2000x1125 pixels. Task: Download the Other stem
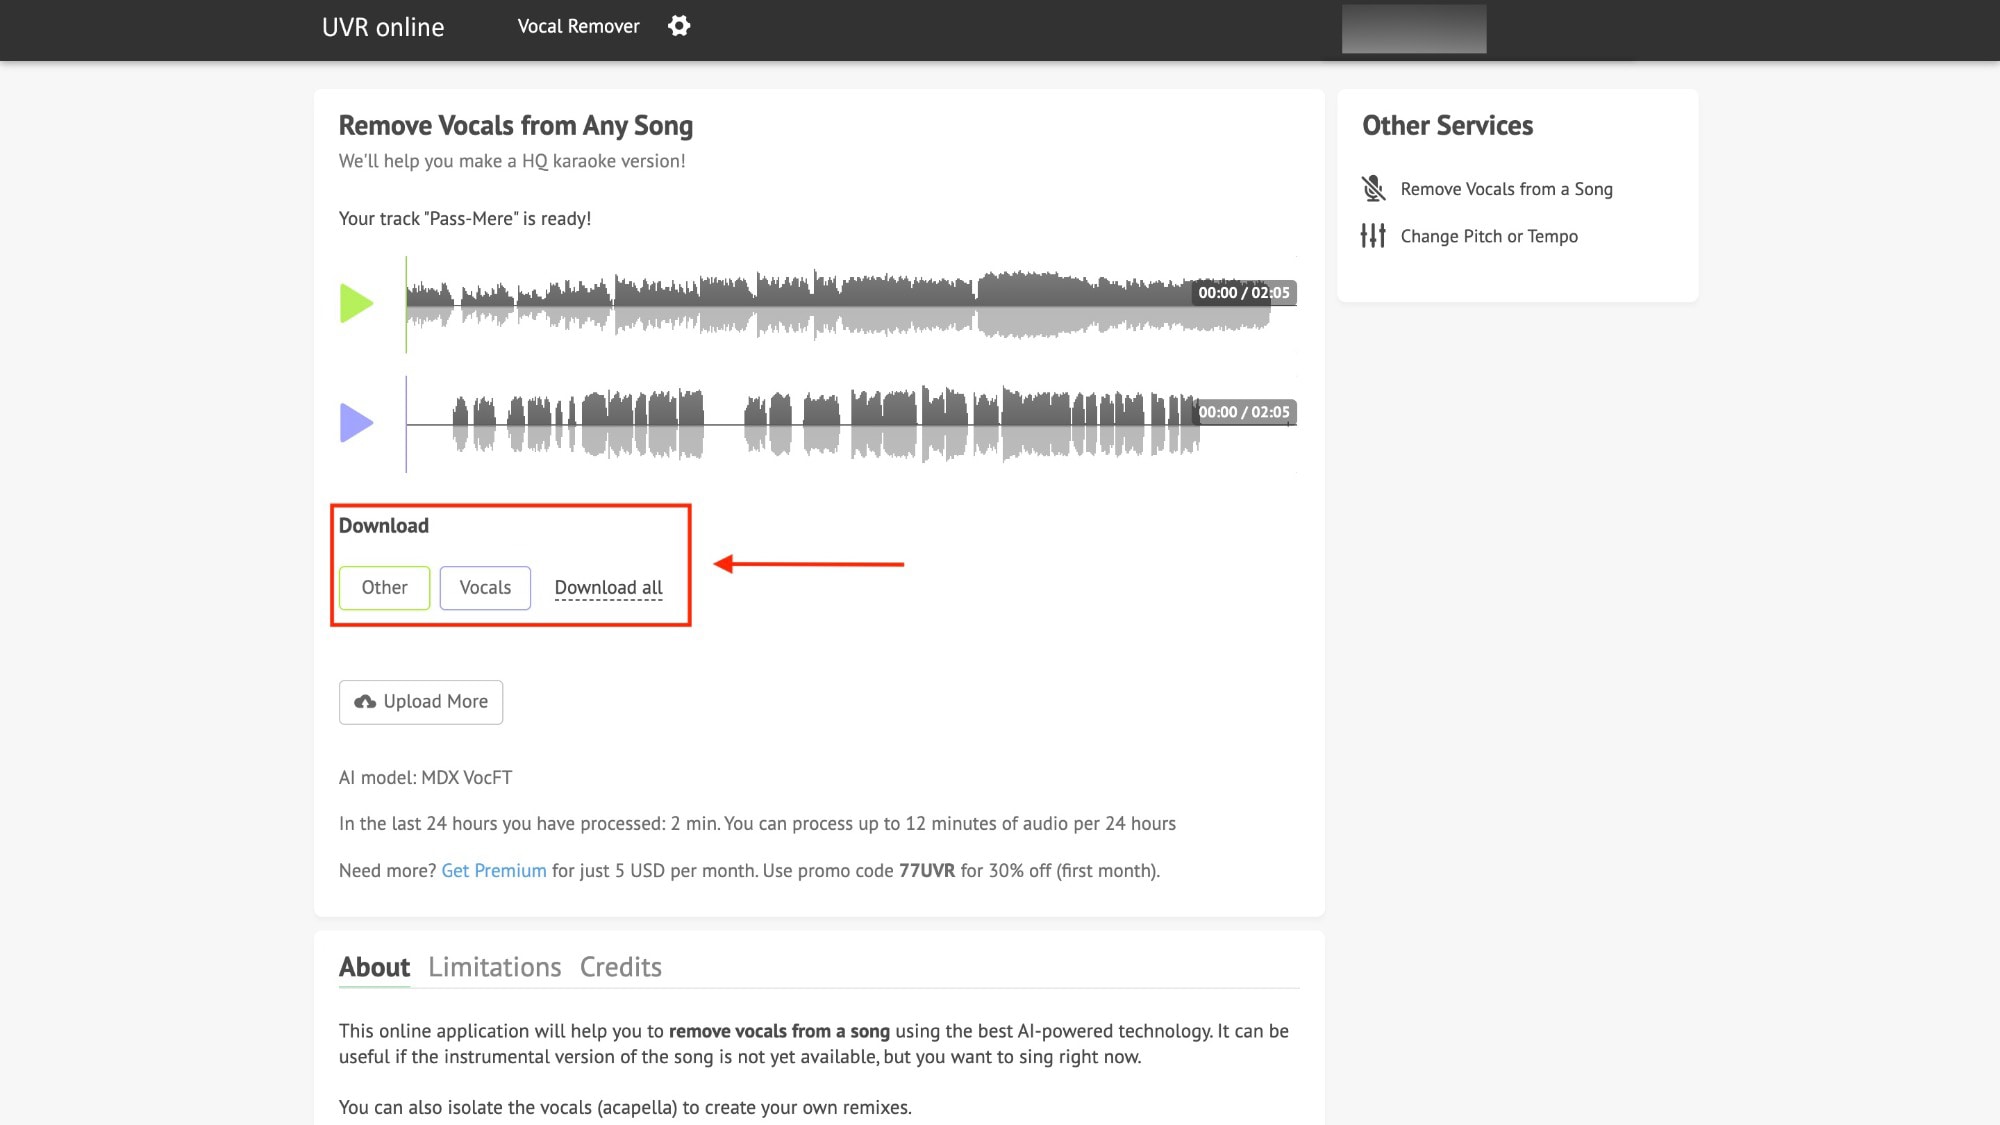[x=384, y=588]
